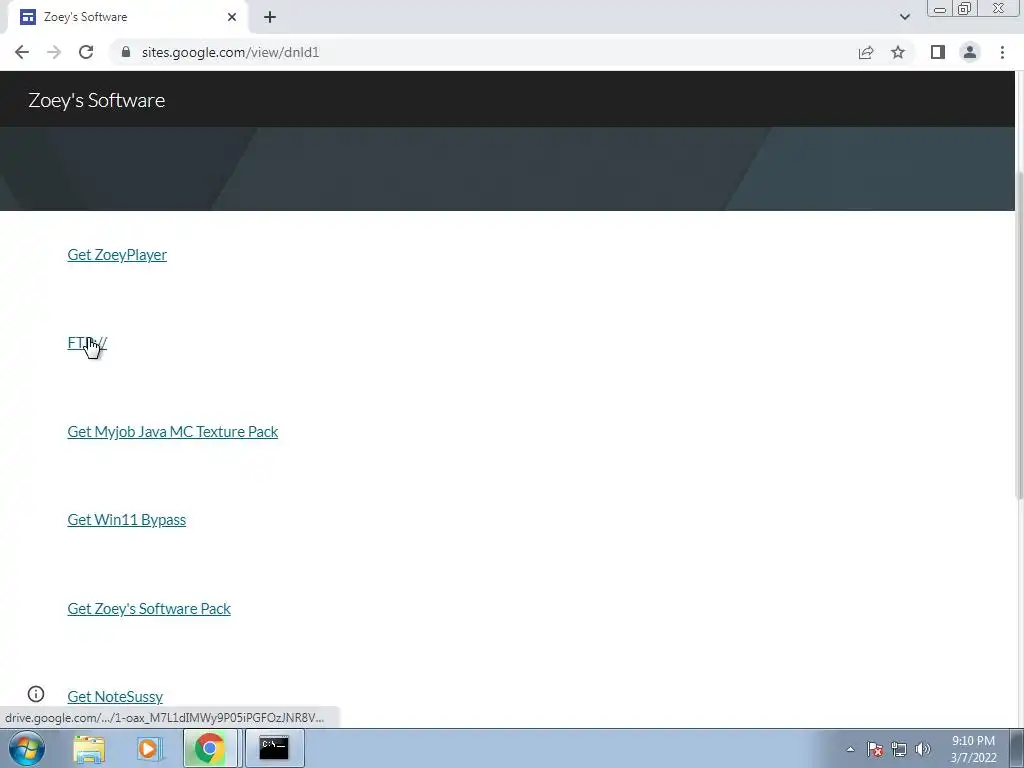Open Windows Explorer from the taskbar

coord(89,748)
